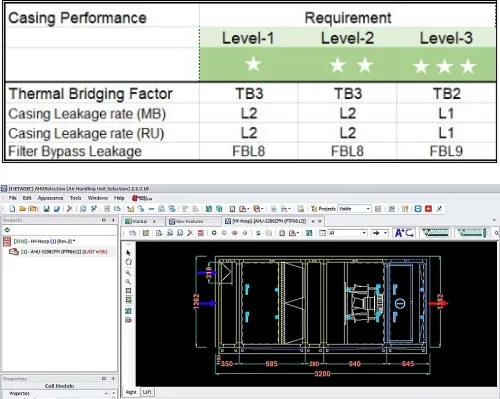Image resolution: width=500 pixels, height=399 pixels.
Task: Open the Help menu
Action: tap(119, 198)
